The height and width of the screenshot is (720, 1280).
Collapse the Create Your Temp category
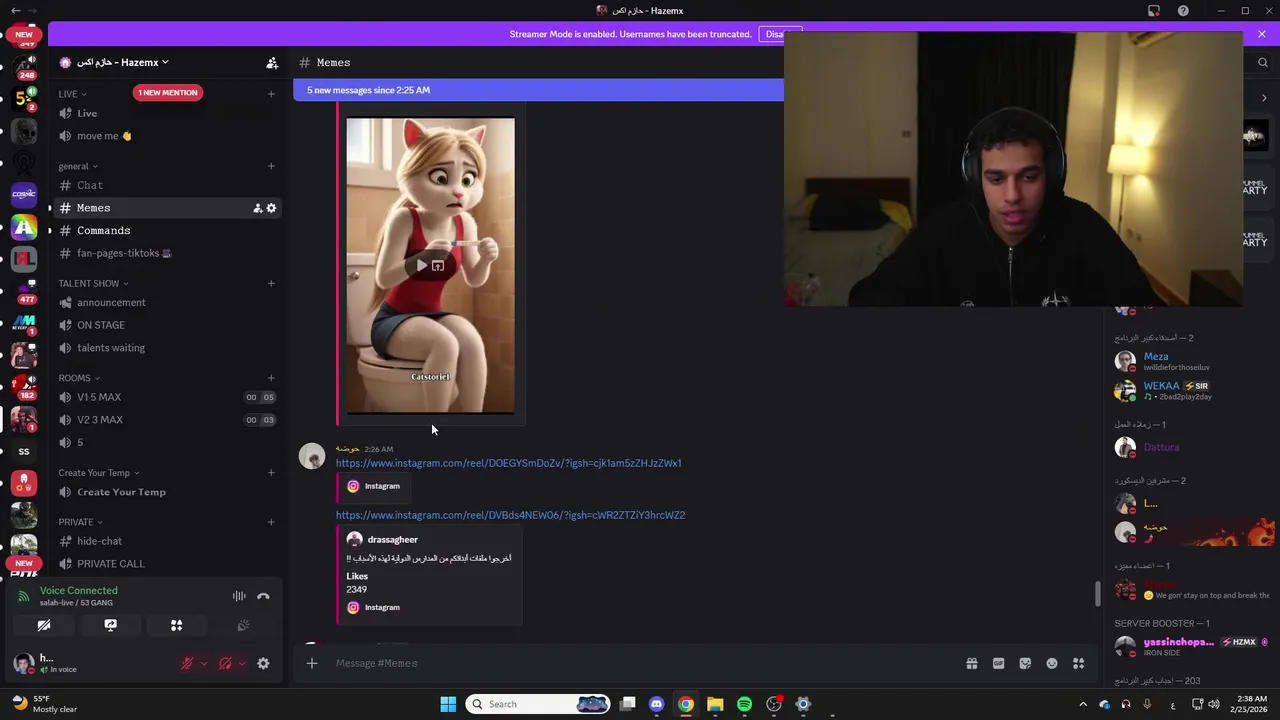point(99,473)
